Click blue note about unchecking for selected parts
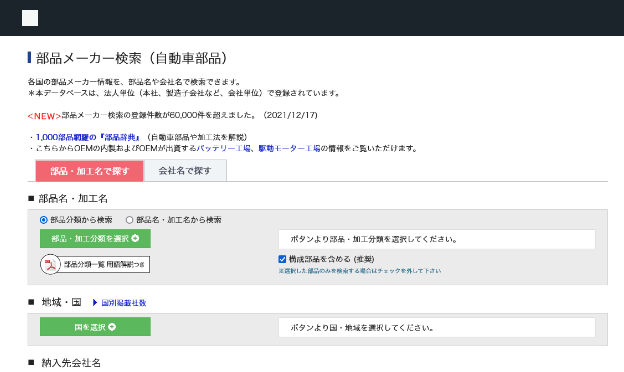Screen dimensions: 624x372 pos(360,271)
